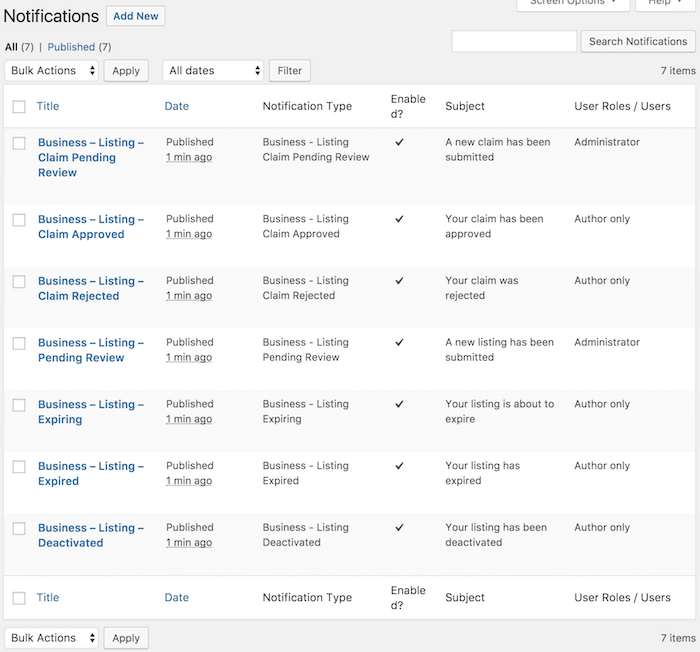
Task: Check the box for Claim Pending Review row
Action: tap(19, 143)
